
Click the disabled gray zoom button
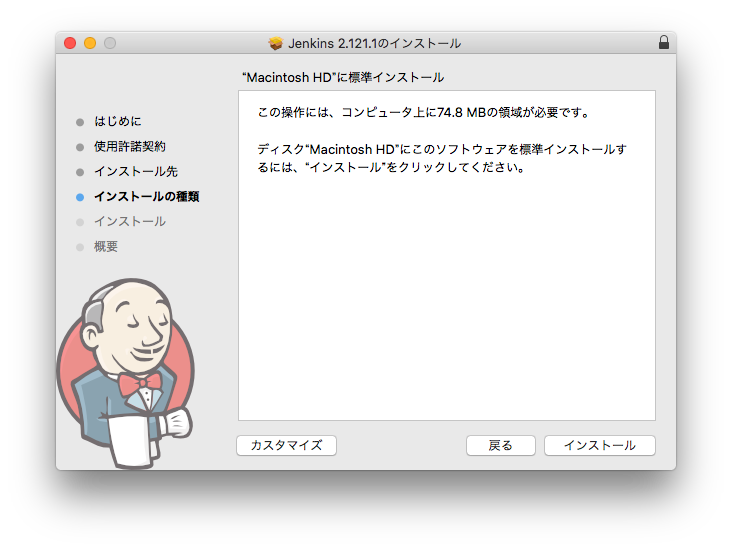(x=110, y=43)
